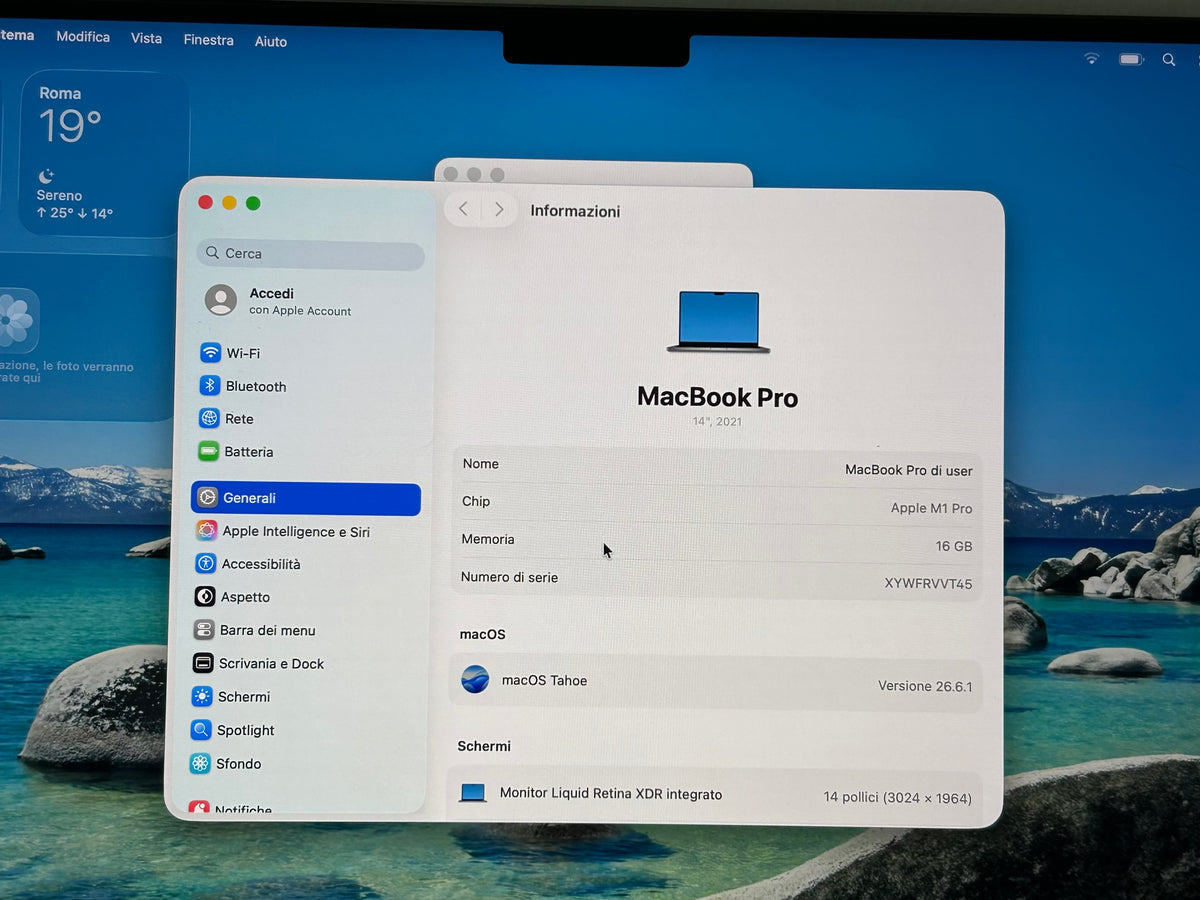Open the Vista menu
Screen dimensions: 1200x900
[146, 39]
